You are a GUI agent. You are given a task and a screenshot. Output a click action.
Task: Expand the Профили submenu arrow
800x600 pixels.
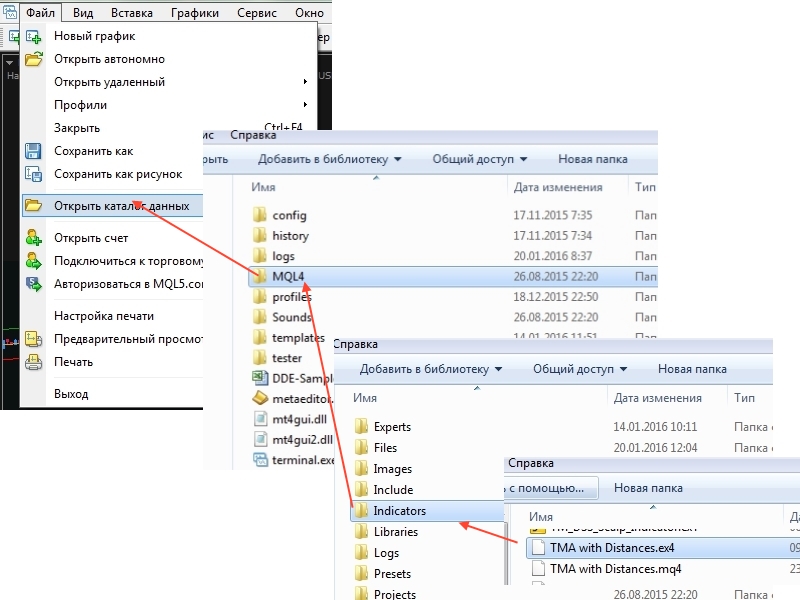click(305, 105)
